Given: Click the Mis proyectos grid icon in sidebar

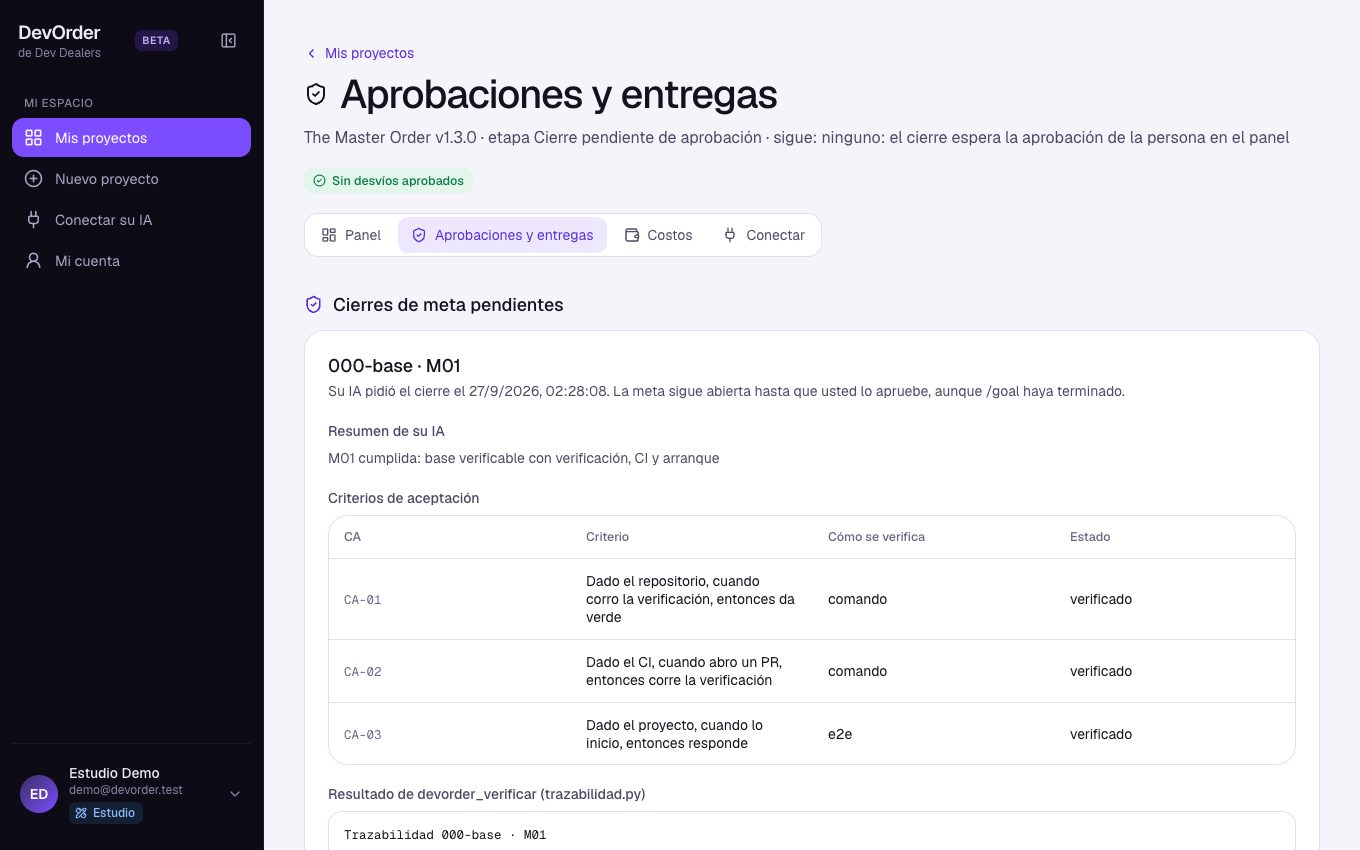Looking at the screenshot, I should click(x=33, y=138).
